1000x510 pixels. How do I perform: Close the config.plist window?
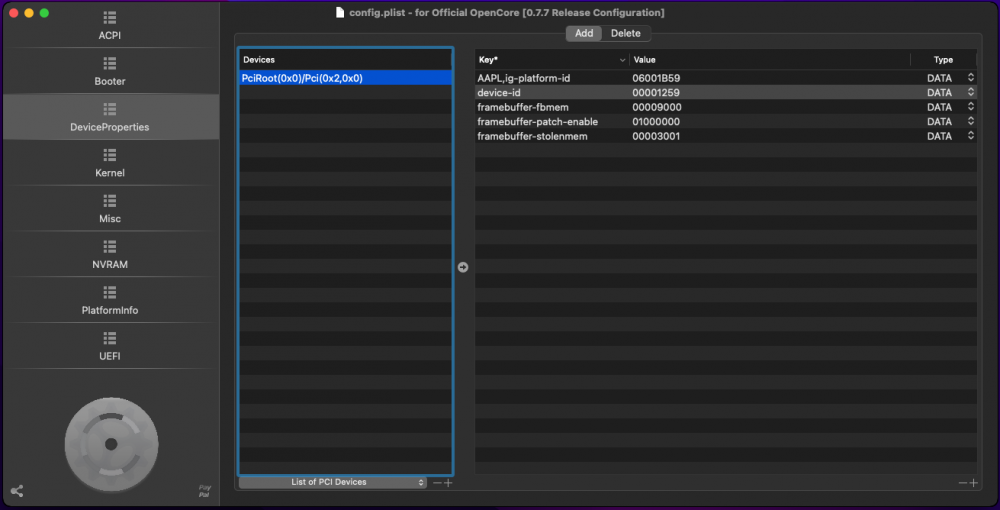coord(13,13)
